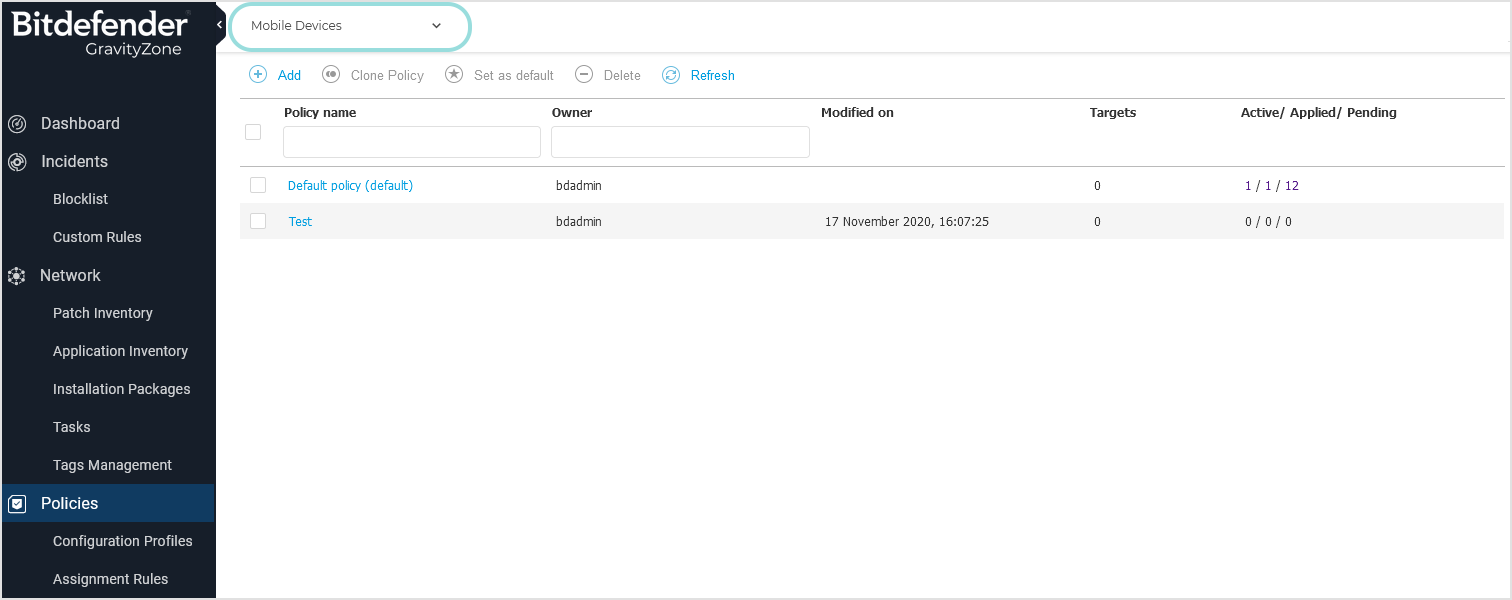Image resolution: width=1512 pixels, height=600 pixels.
Task: Go to Assignment Rules in the sidebar
Action: [110, 579]
